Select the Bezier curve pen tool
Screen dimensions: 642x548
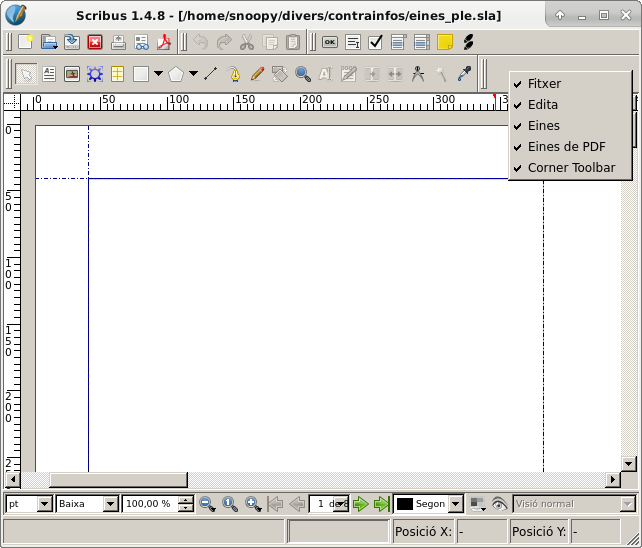233,74
